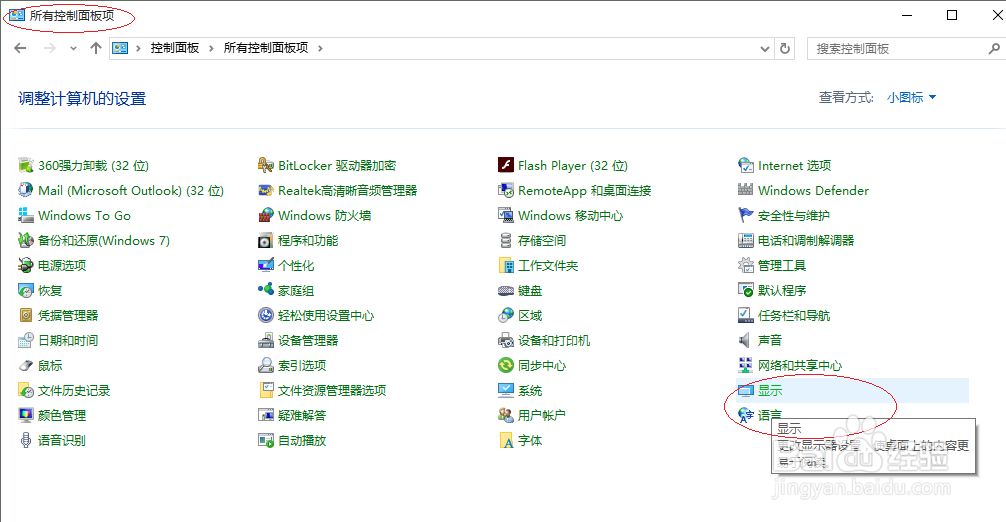Open the 文件资源管理器选项 link
The width and height of the screenshot is (1006, 522).
[332, 391]
